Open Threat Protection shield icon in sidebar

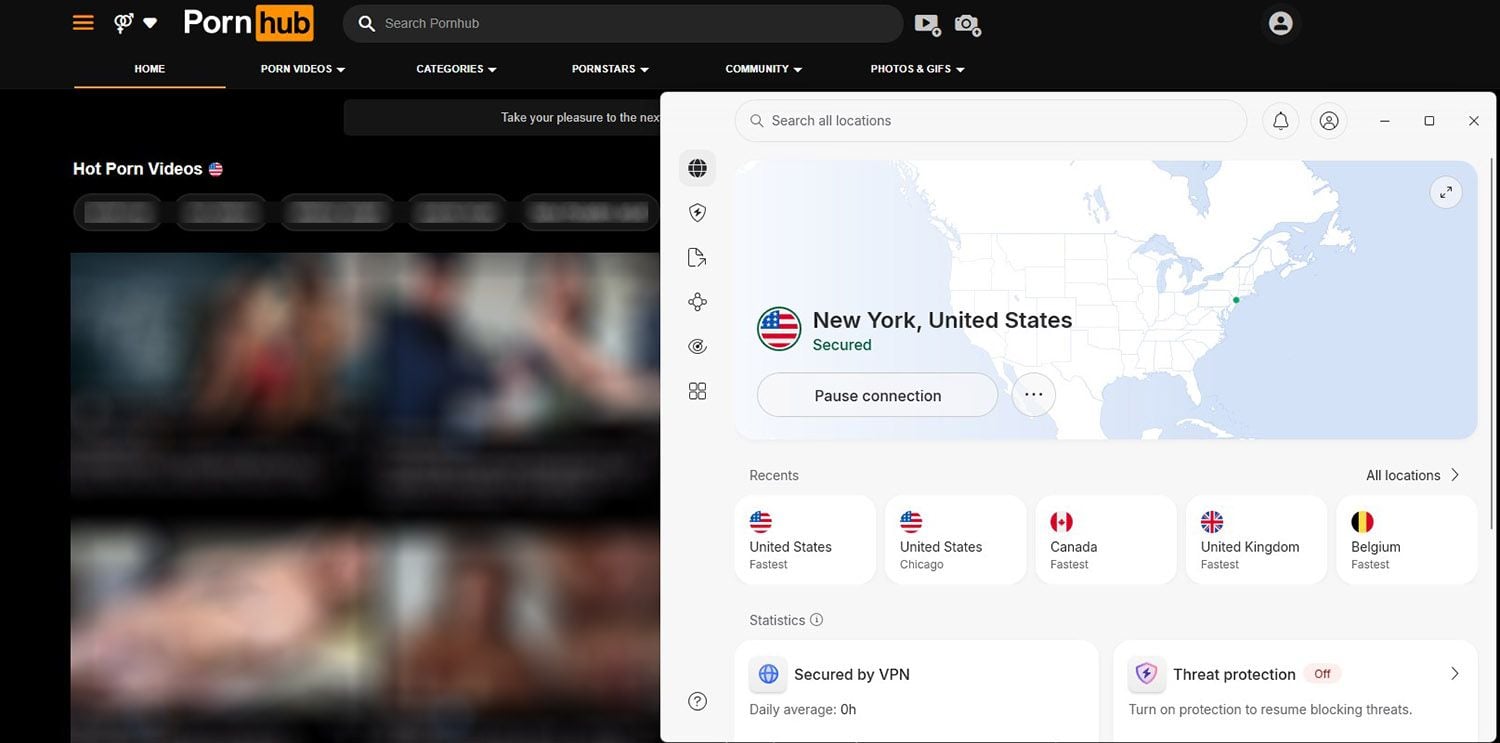[x=697, y=212]
